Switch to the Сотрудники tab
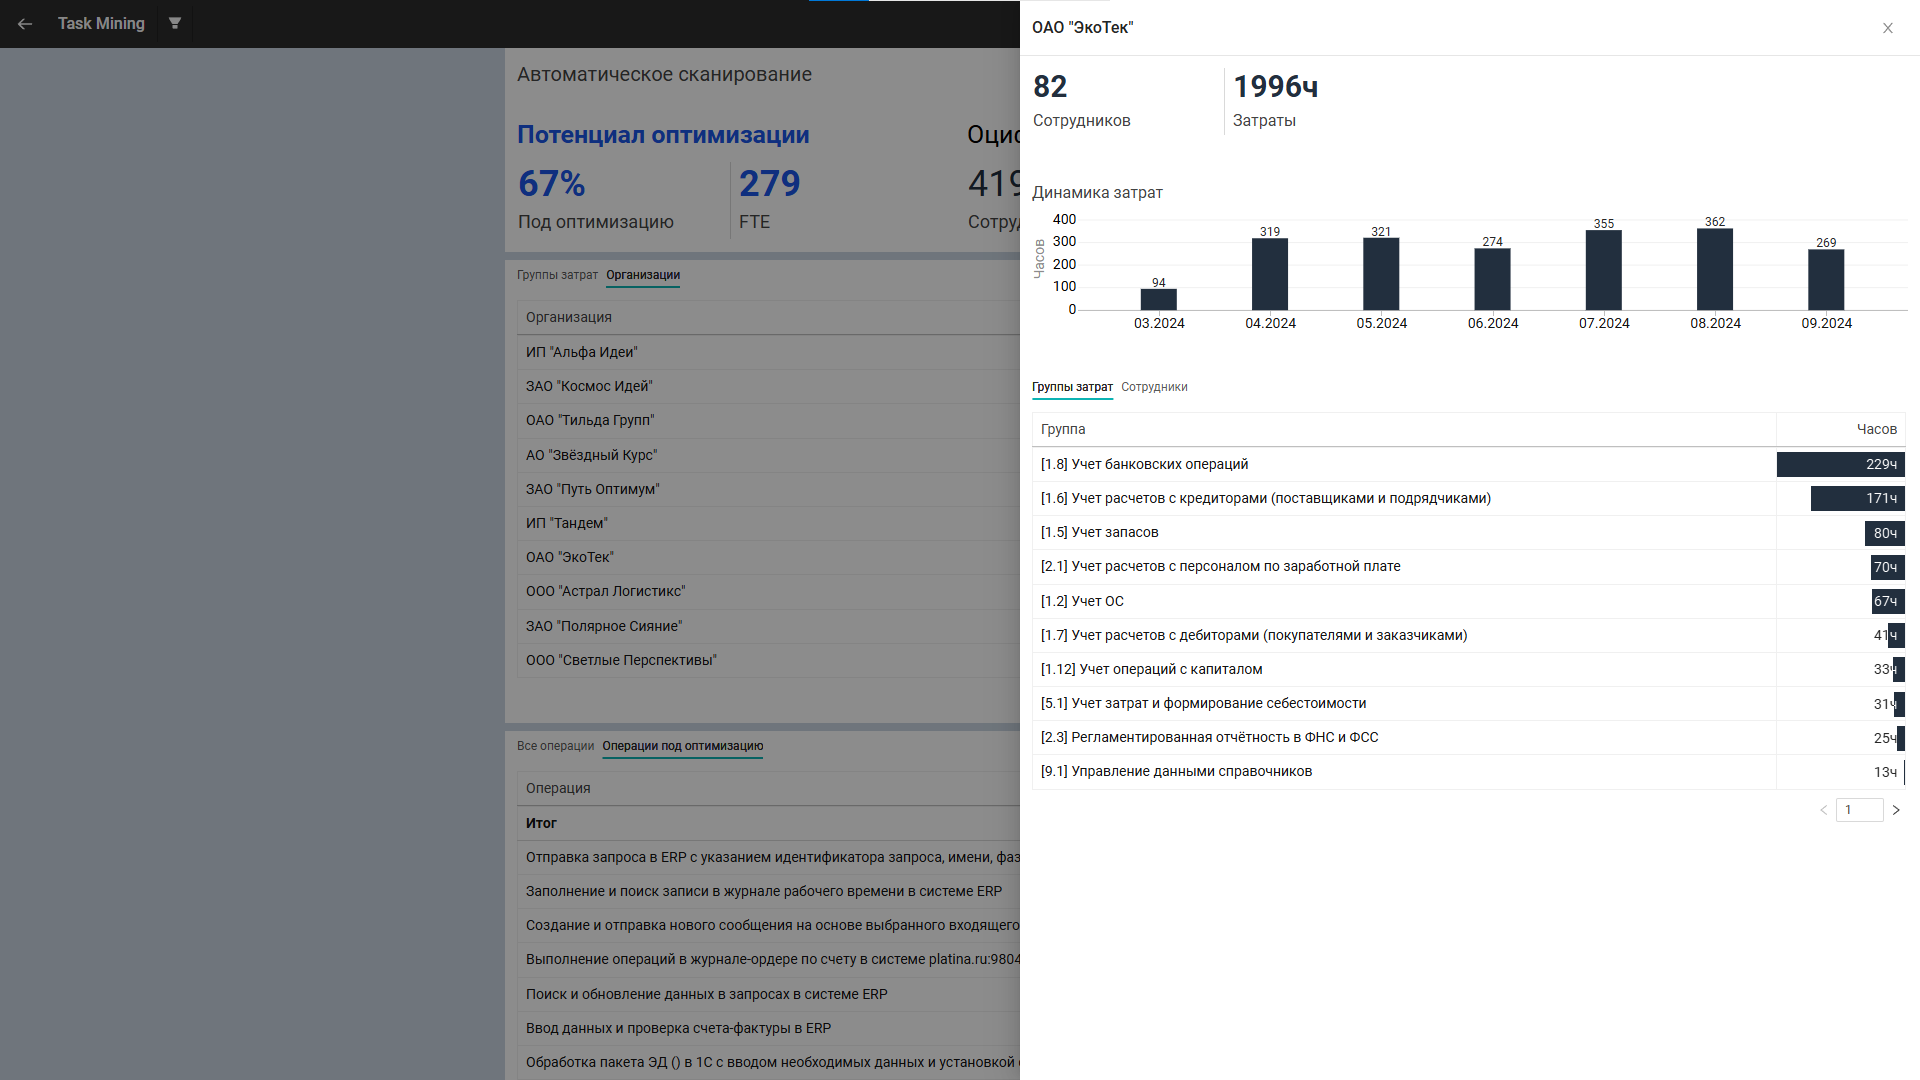Screen dimensions: 1920x1080 [1154, 387]
